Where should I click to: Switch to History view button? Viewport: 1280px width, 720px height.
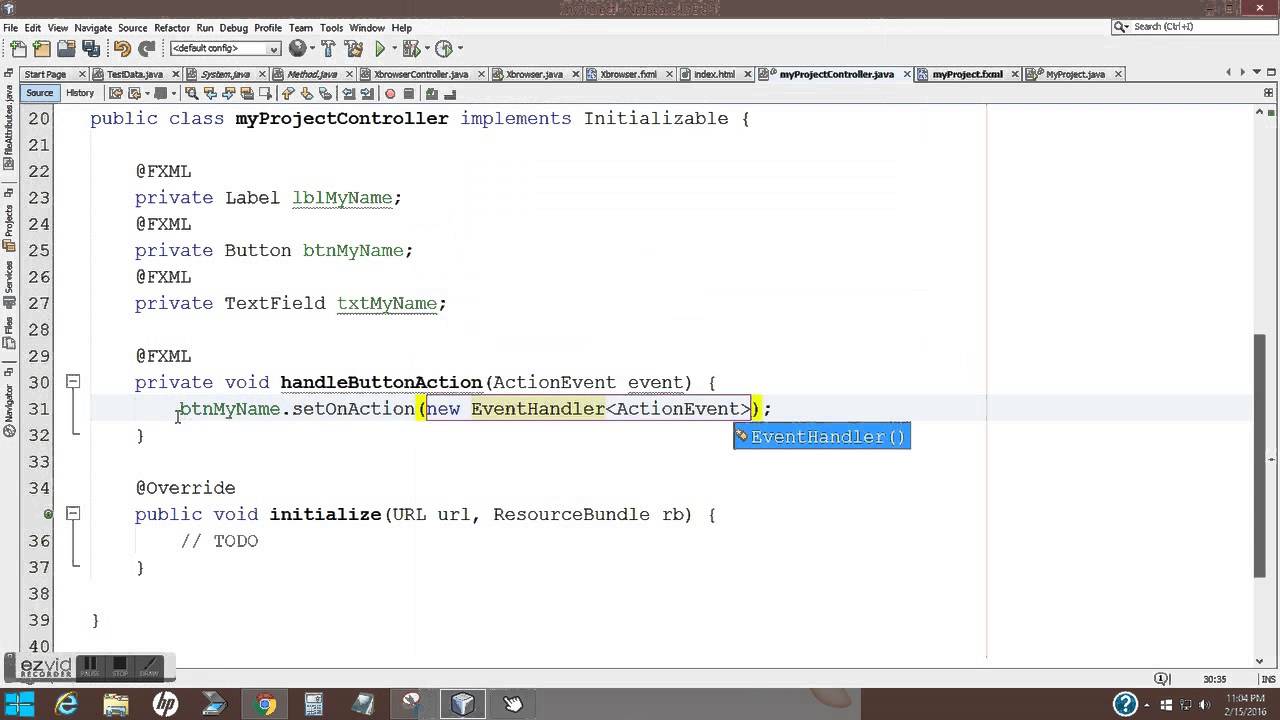[x=80, y=93]
